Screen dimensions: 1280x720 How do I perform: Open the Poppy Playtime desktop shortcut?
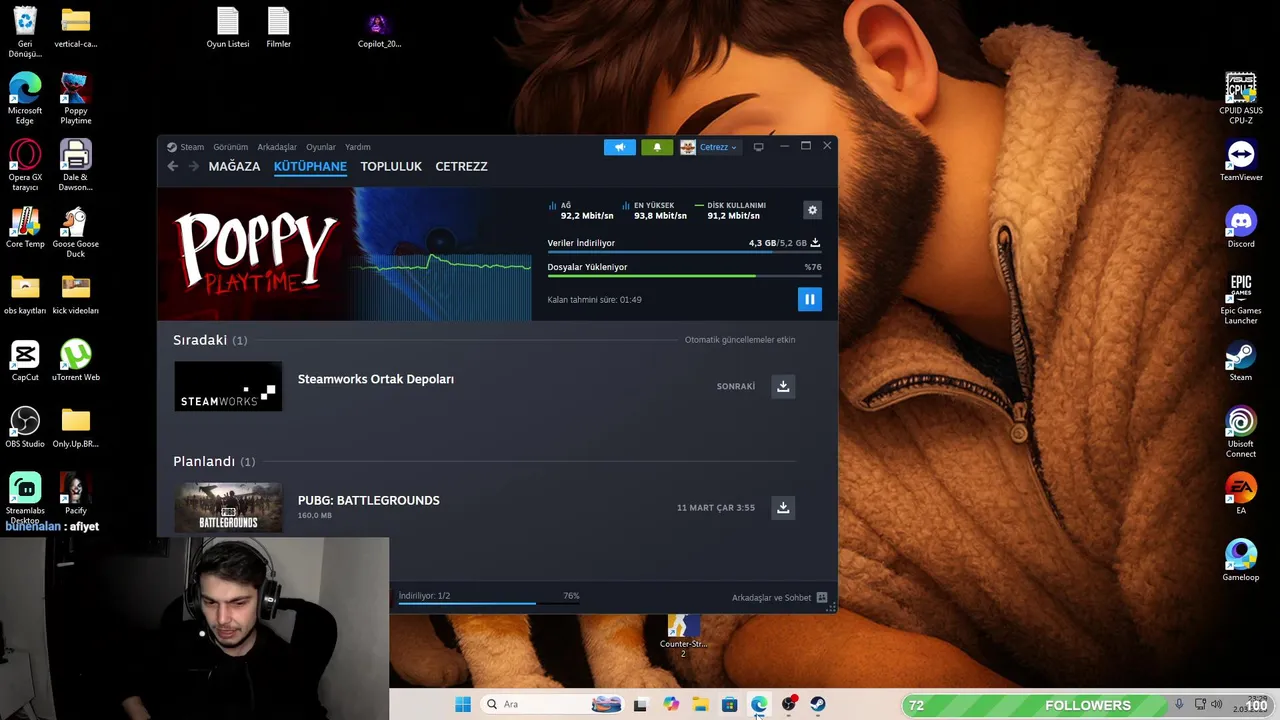coord(75,98)
